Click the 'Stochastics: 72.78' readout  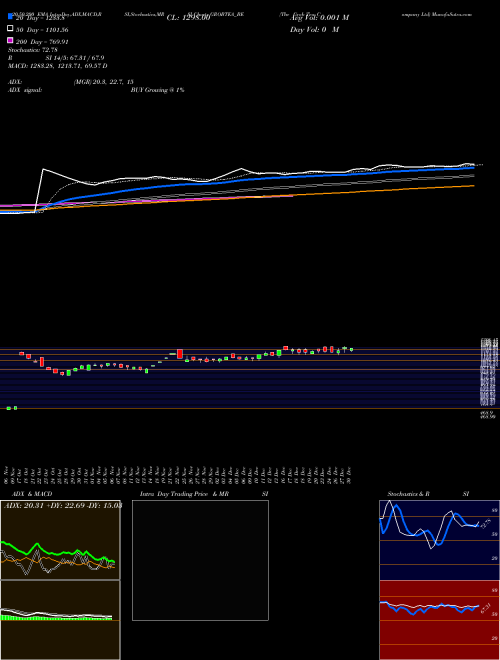(x=32, y=50)
